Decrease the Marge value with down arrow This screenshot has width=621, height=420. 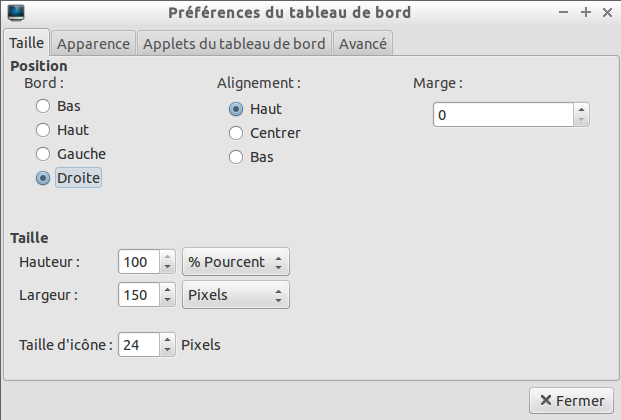coord(581,121)
